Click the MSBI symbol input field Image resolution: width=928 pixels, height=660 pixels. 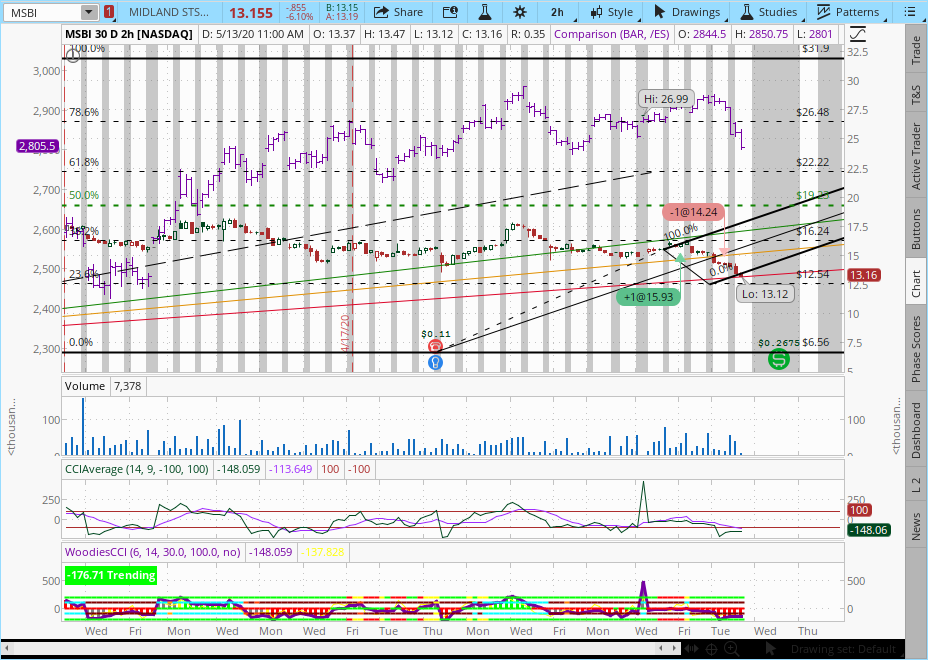[x=40, y=12]
